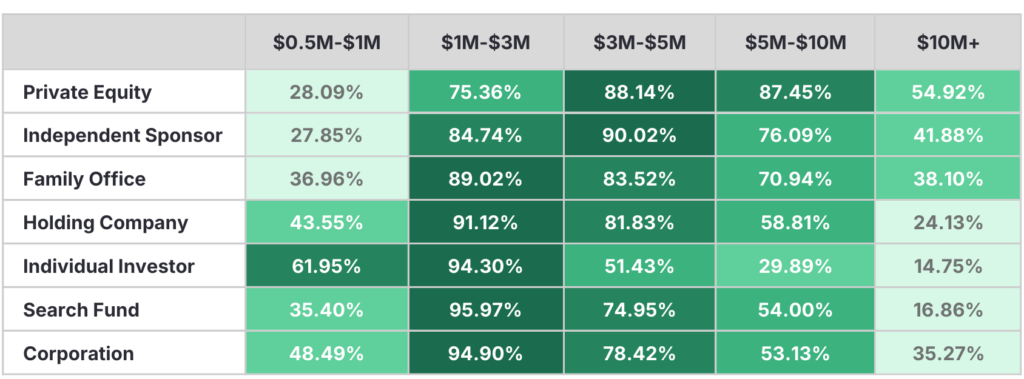Image resolution: width=1024 pixels, height=379 pixels.
Task: Select the Corporation row label
Action: (x=78, y=354)
